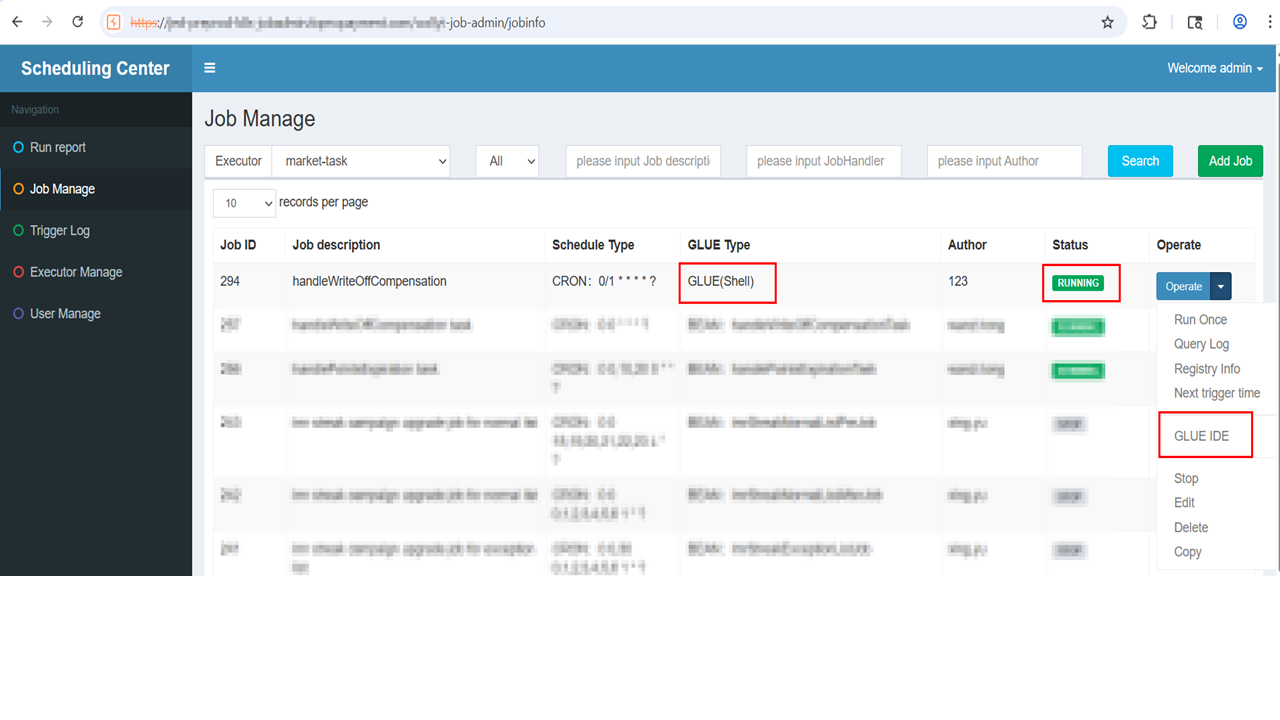The width and height of the screenshot is (1280, 720).
Task: Click the handleWriteOffCompensation job description
Action: [369, 281]
